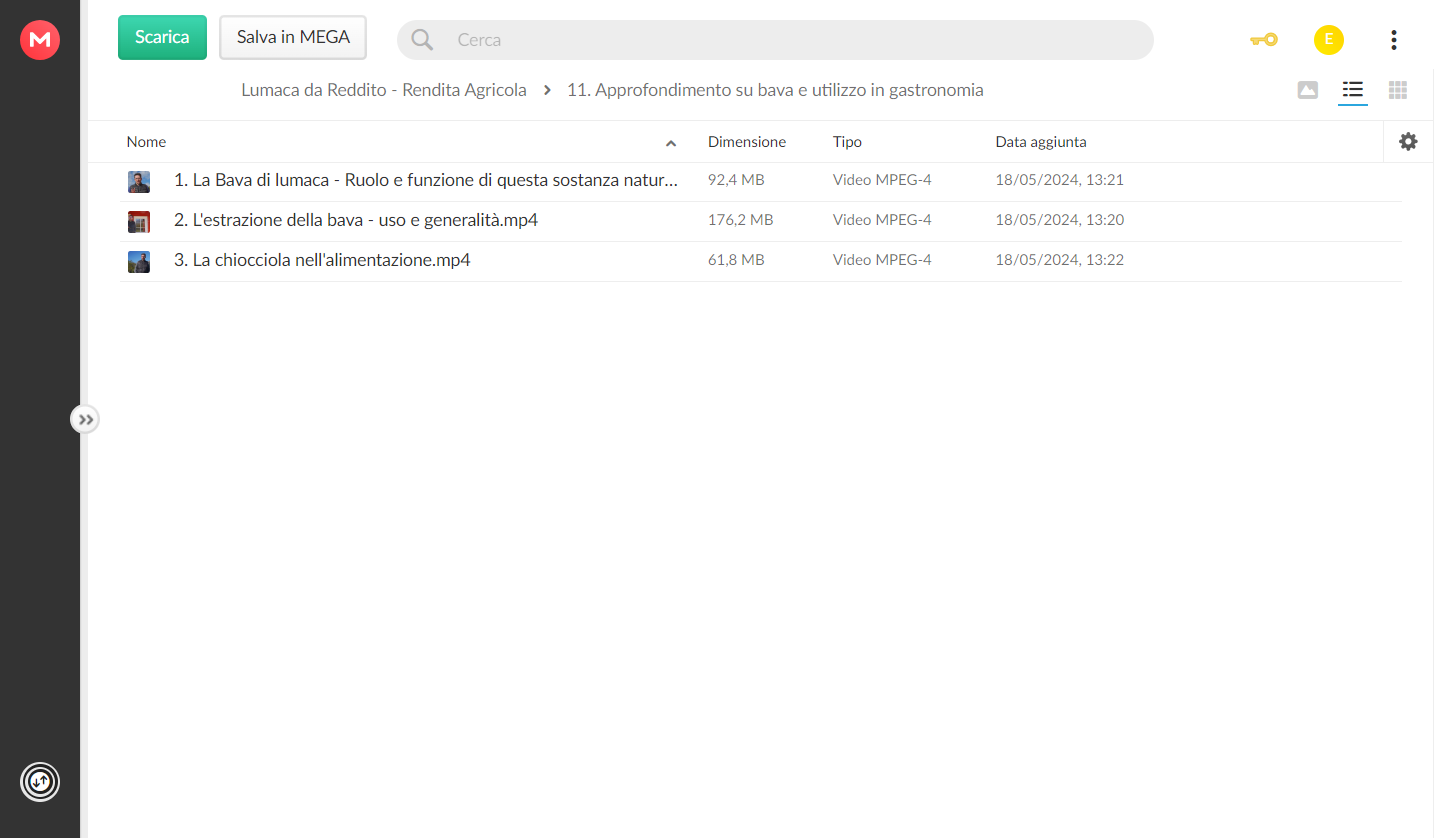Select the list view icon
The height and width of the screenshot is (838, 1434).
(x=1353, y=90)
